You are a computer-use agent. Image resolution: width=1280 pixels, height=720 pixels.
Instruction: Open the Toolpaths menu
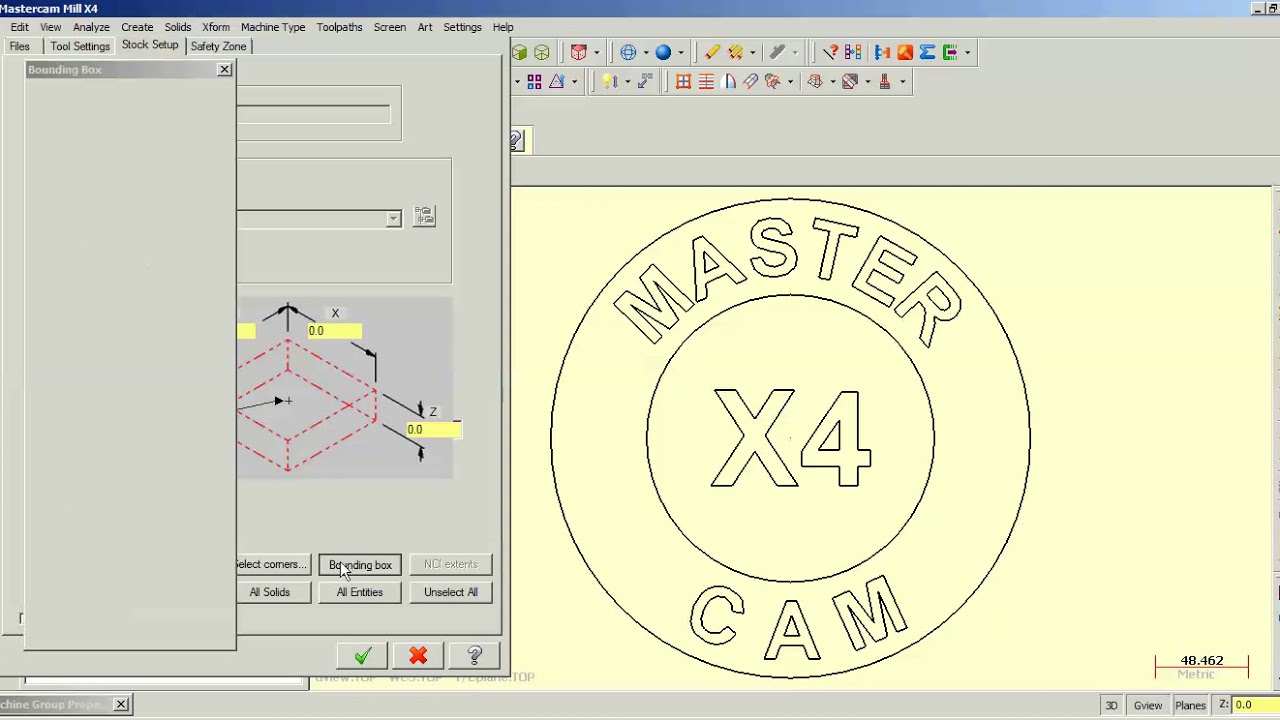pos(339,27)
